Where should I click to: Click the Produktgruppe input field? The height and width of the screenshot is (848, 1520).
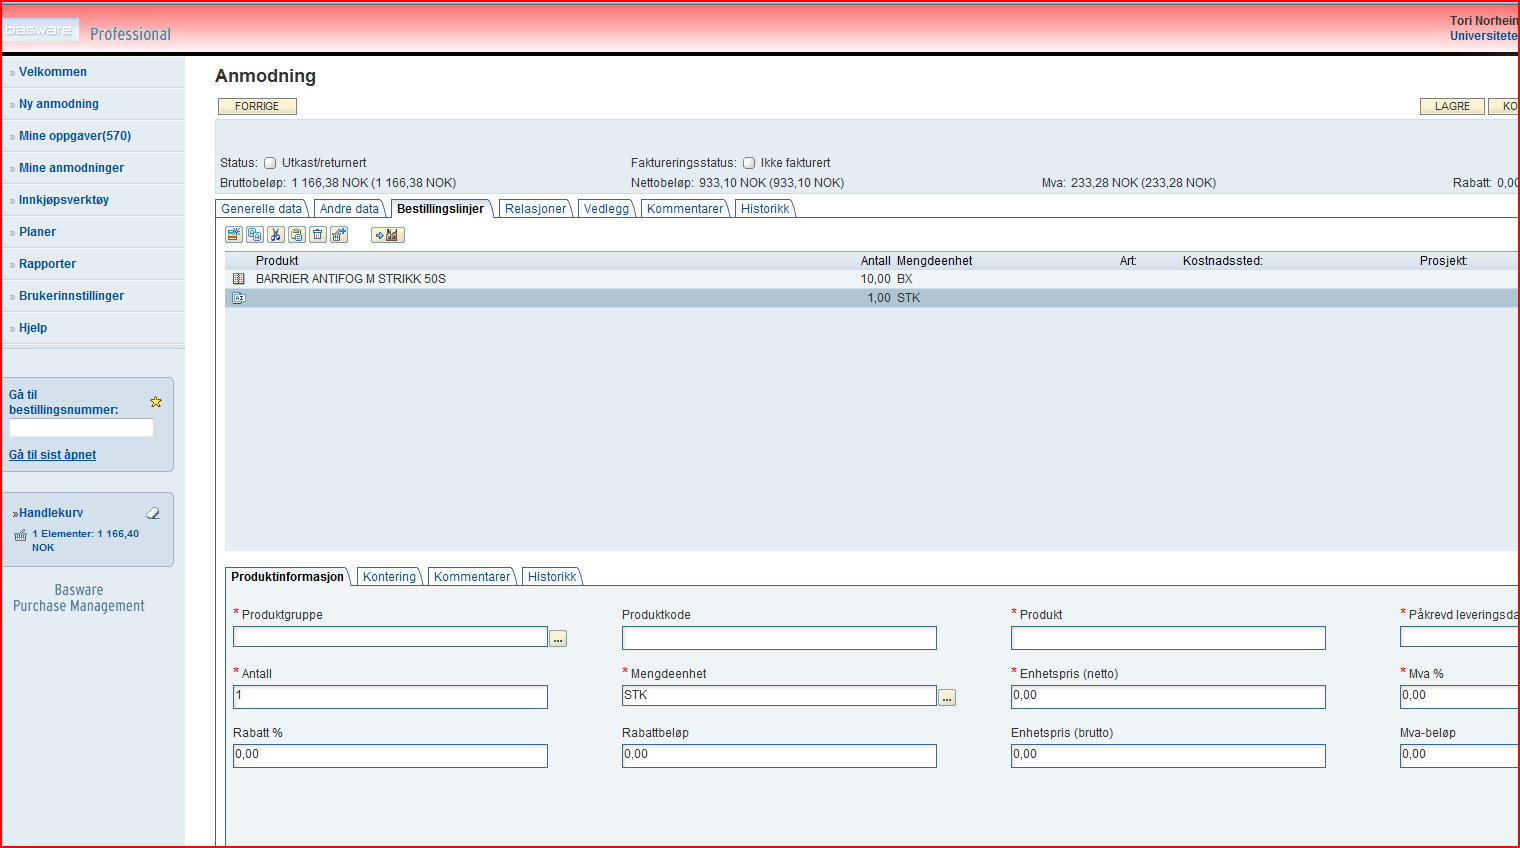[x=390, y=637]
